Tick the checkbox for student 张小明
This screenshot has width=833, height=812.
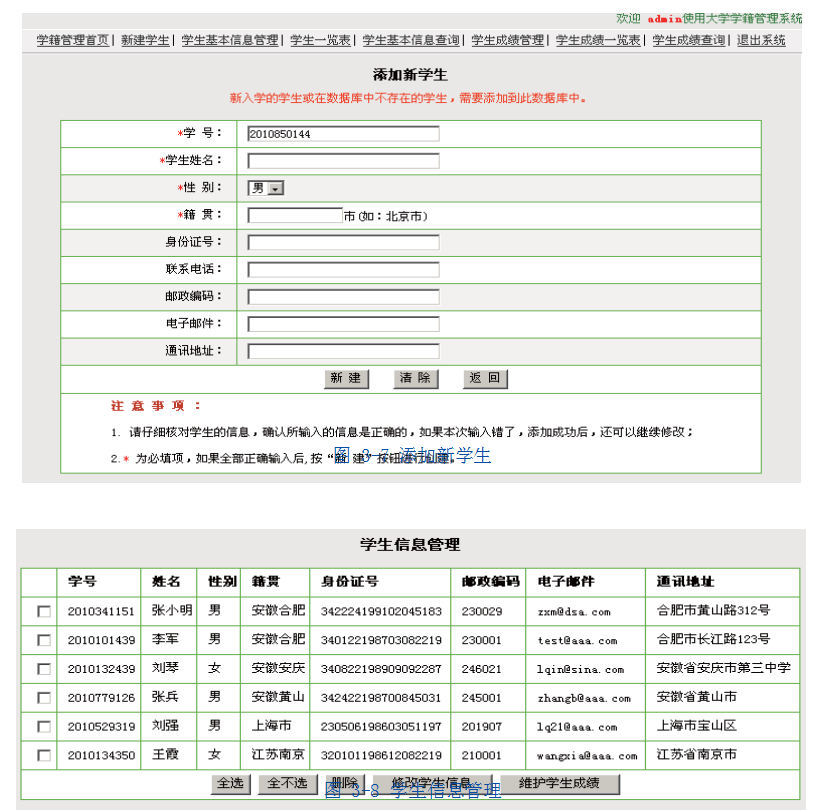point(44,612)
